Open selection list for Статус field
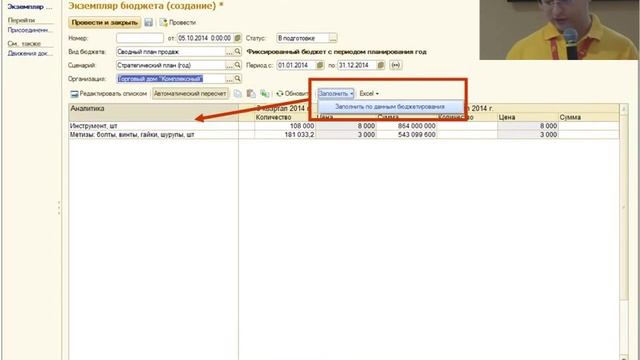 [333, 38]
